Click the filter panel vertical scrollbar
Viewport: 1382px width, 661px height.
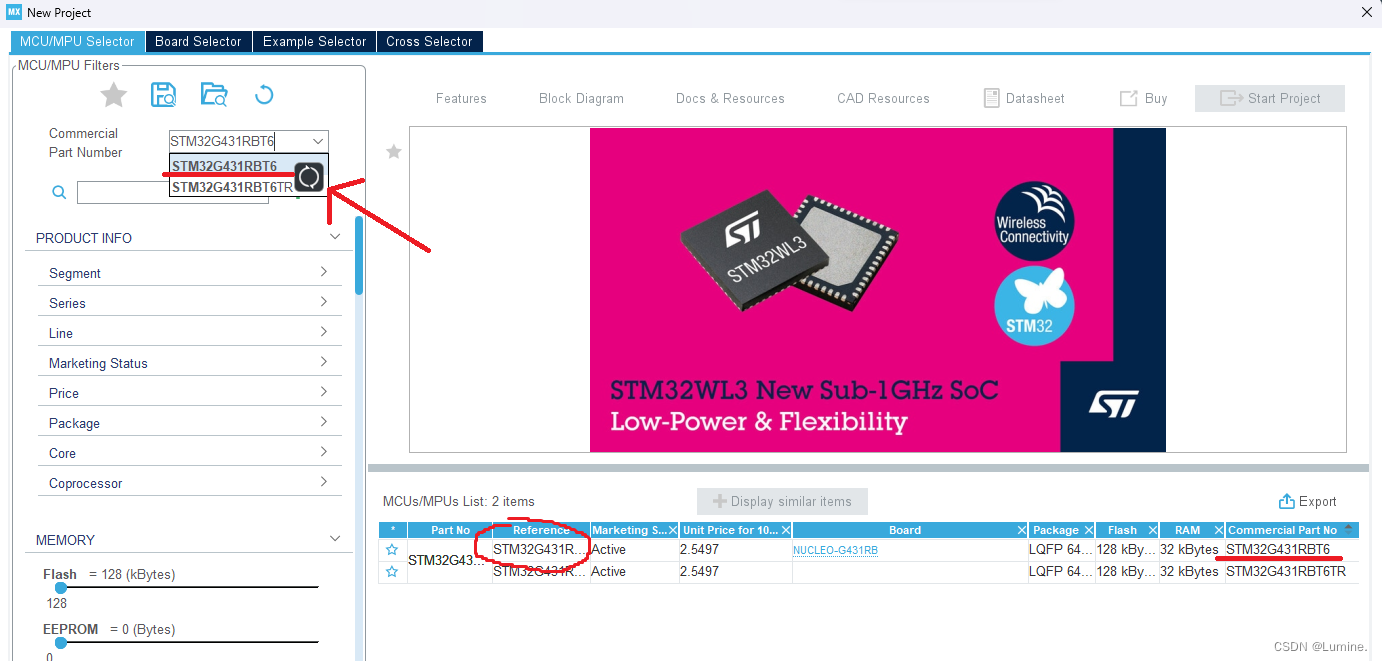point(359,255)
